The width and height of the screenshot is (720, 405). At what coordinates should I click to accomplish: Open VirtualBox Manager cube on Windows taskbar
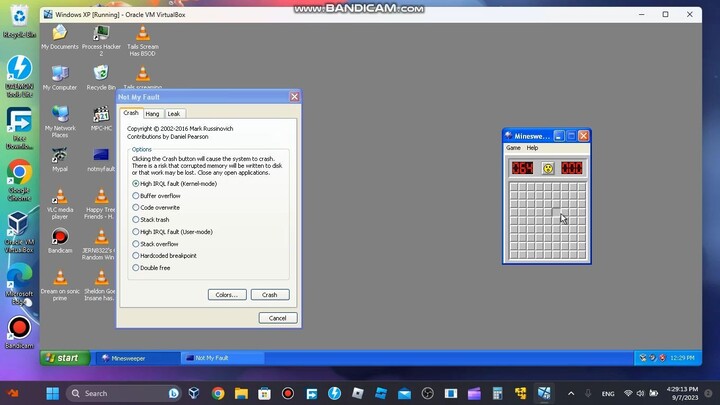point(194,394)
